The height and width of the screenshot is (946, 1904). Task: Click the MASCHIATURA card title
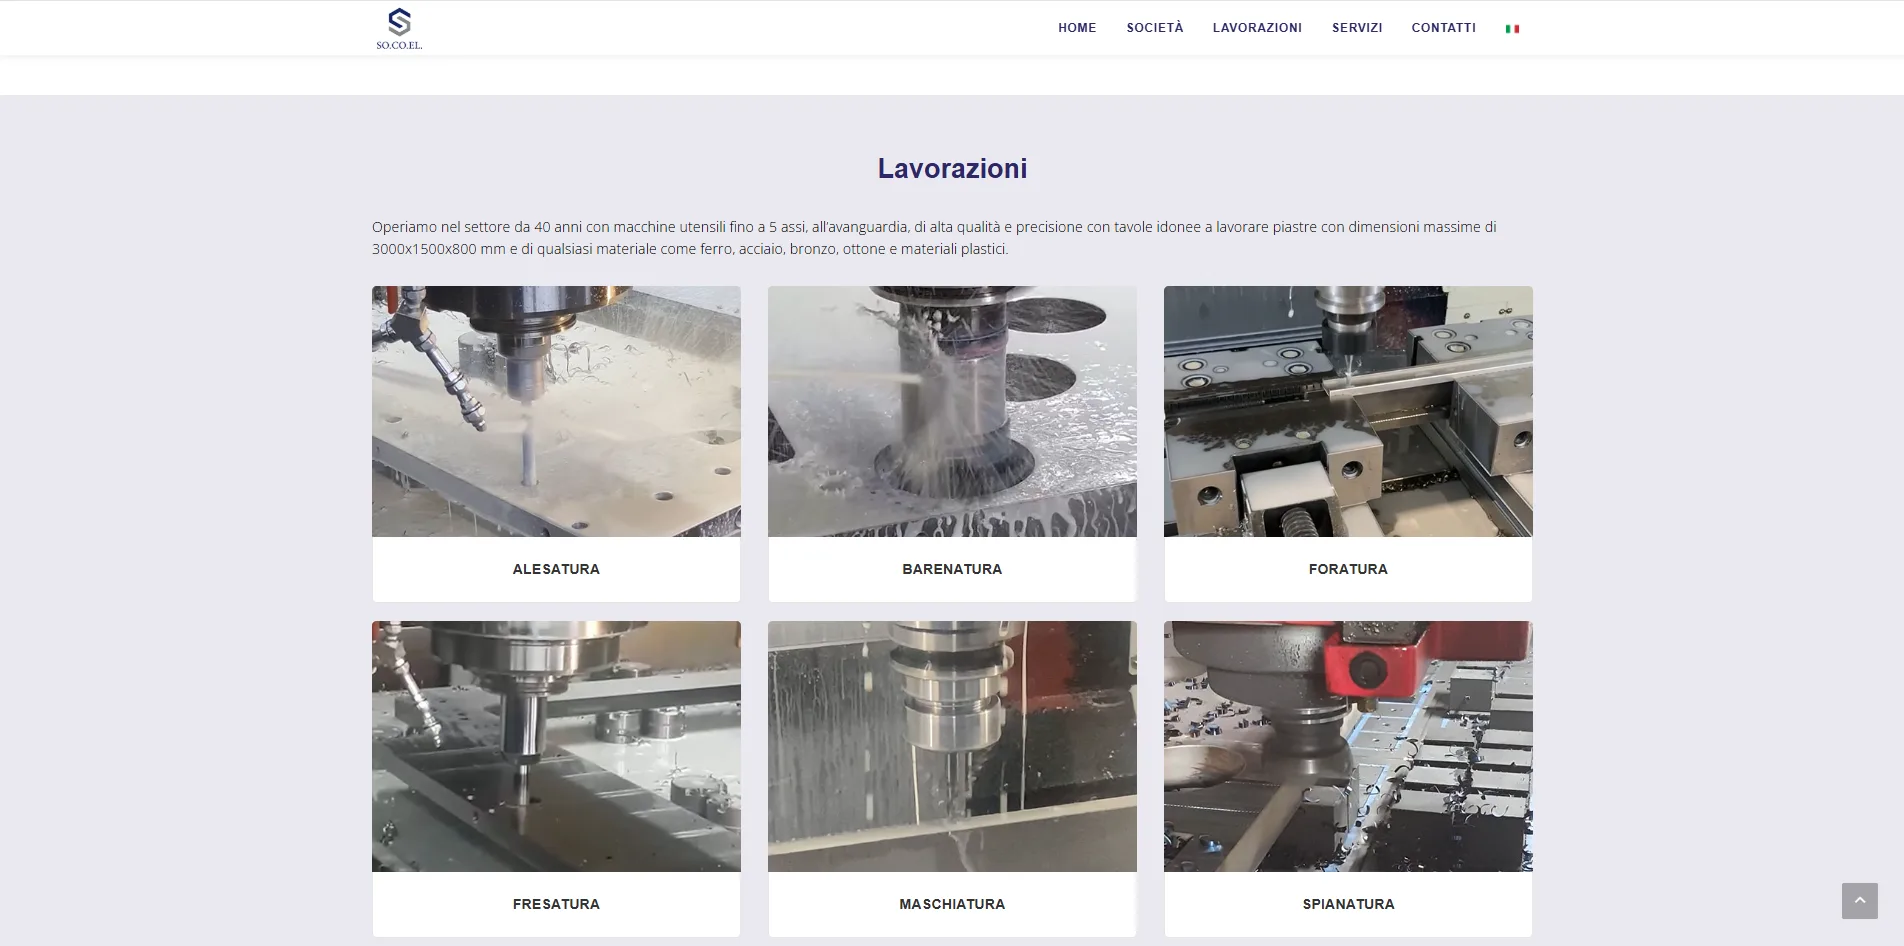point(952,904)
